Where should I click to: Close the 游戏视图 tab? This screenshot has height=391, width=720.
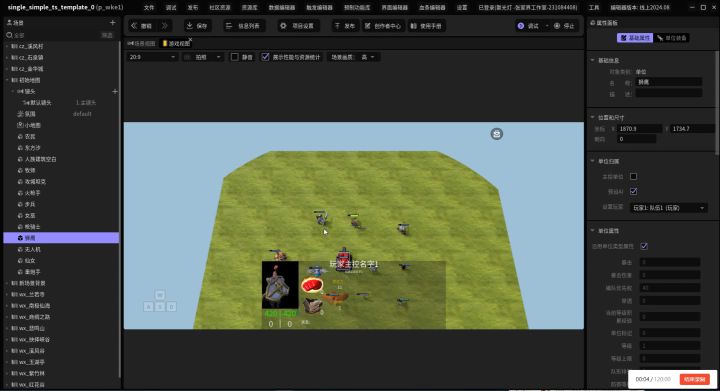pyautogui.click(x=190, y=40)
